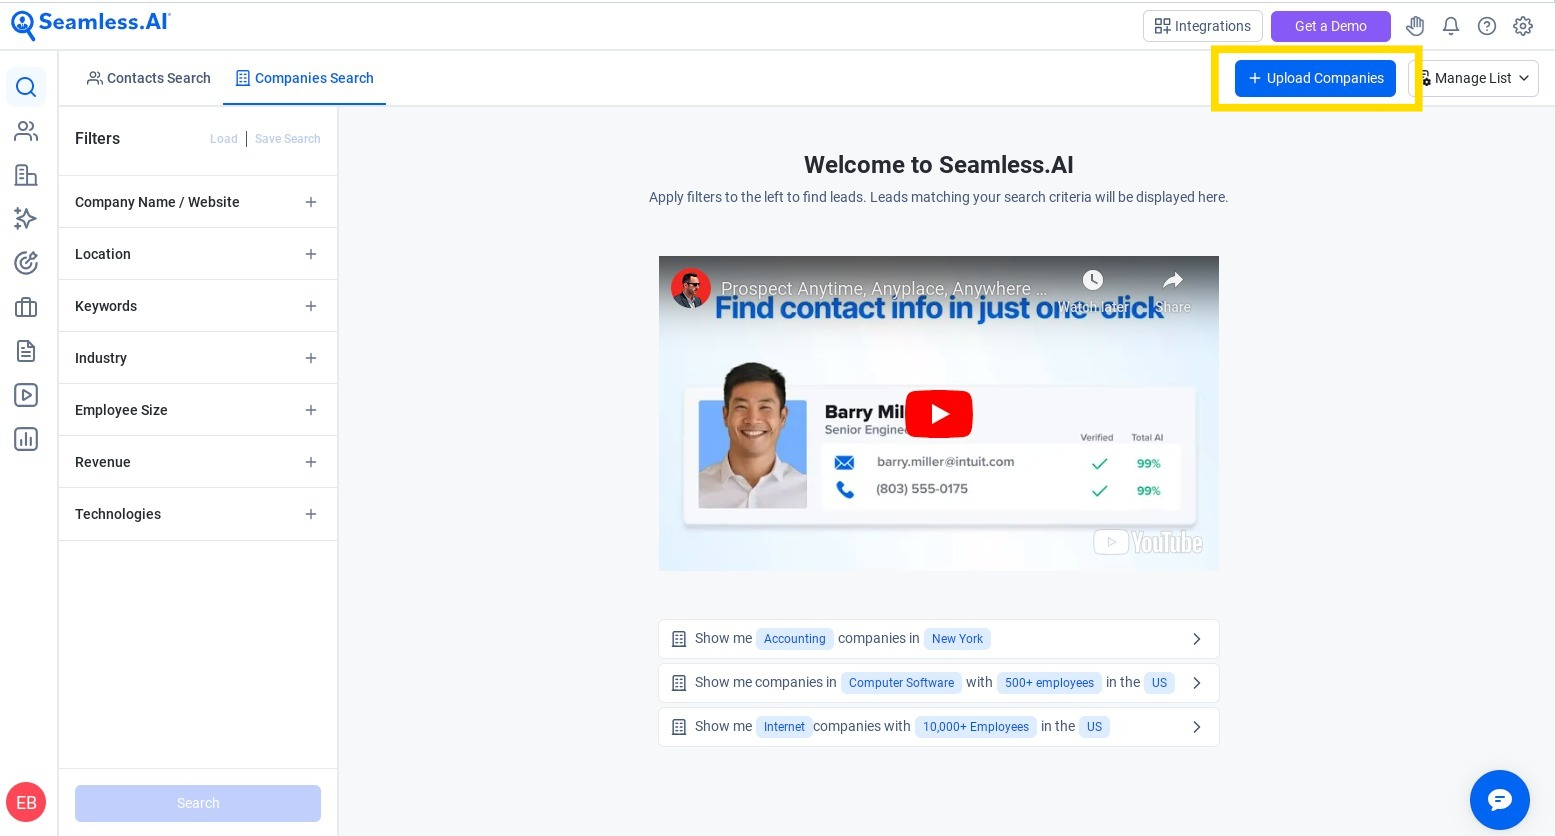Select the Companies Search tab
The width and height of the screenshot is (1555, 836).
tap(304, 78)
